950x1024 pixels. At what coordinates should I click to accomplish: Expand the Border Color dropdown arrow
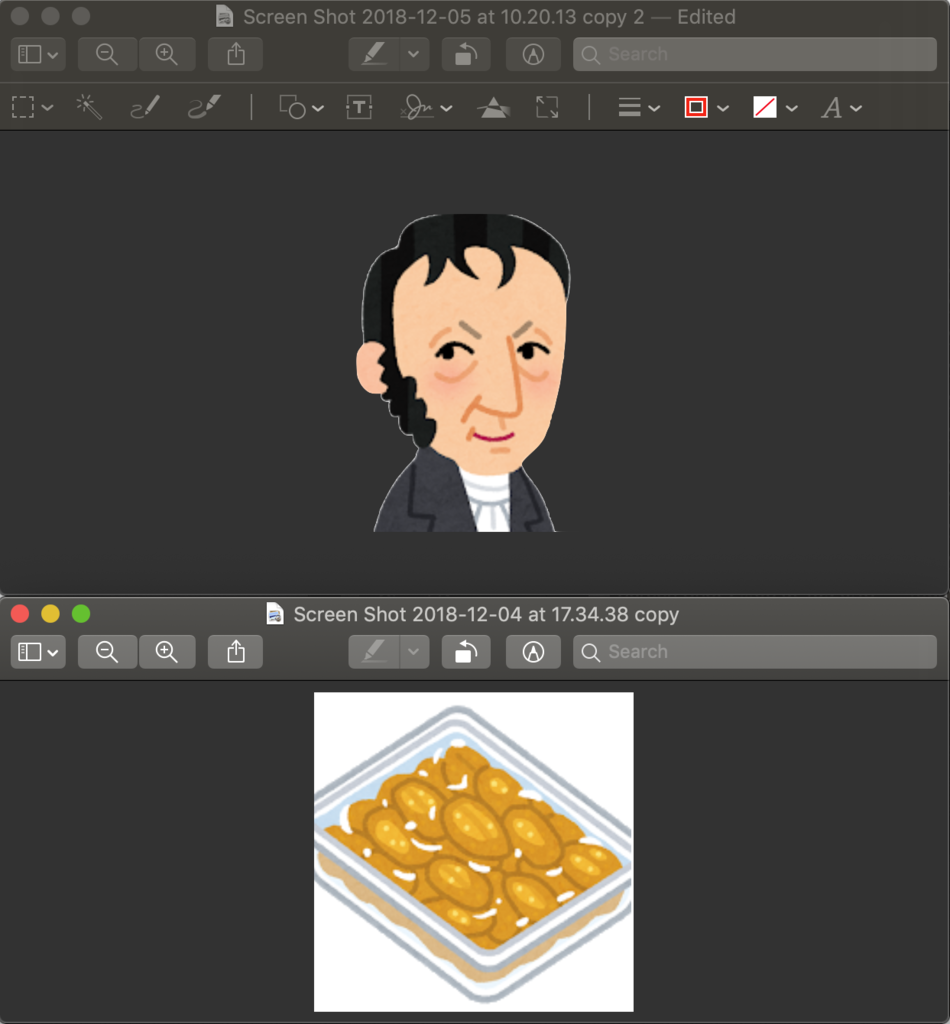click(x=723, y=108)
